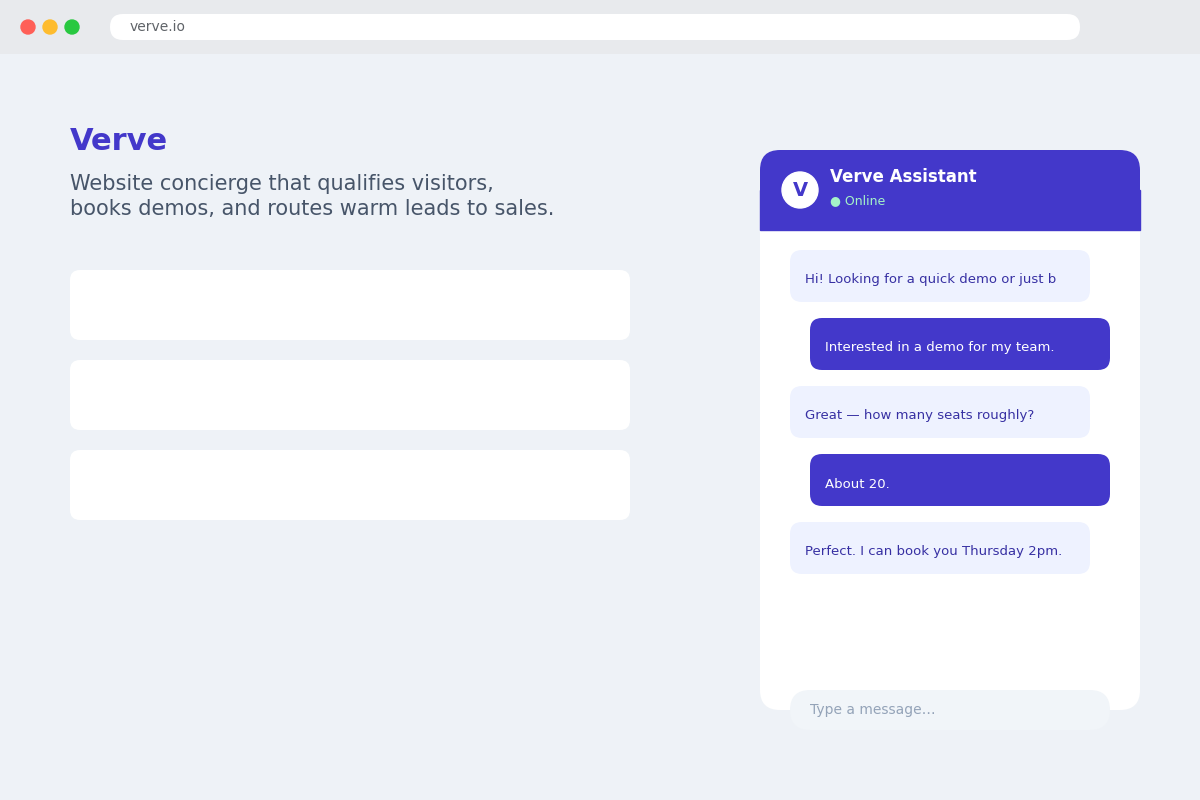
Task: Click the 'About 20.' chat bubble
Action: (x=960, y=480)
